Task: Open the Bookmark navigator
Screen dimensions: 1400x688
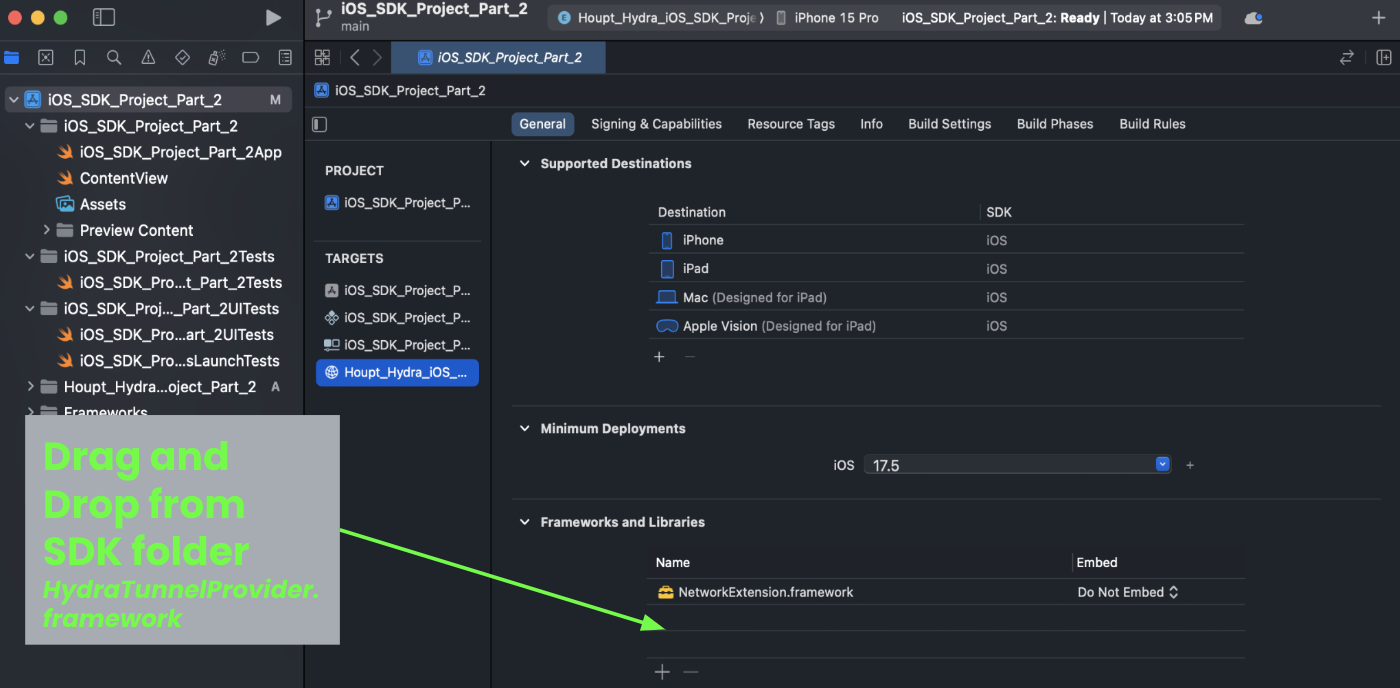Action: [x=80, y=57]
